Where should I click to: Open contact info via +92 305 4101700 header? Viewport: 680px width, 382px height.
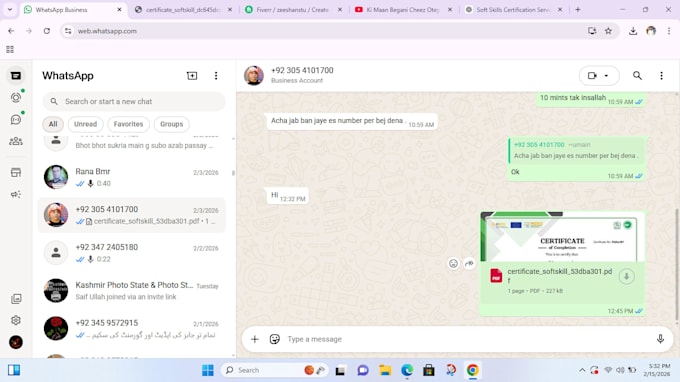tap(302, 70)
